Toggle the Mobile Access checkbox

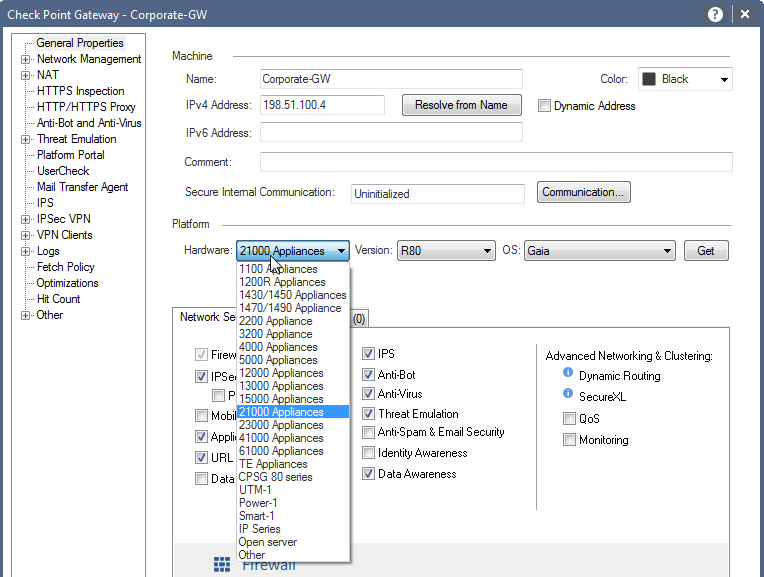pyautogui.click(x=201, y=416)
